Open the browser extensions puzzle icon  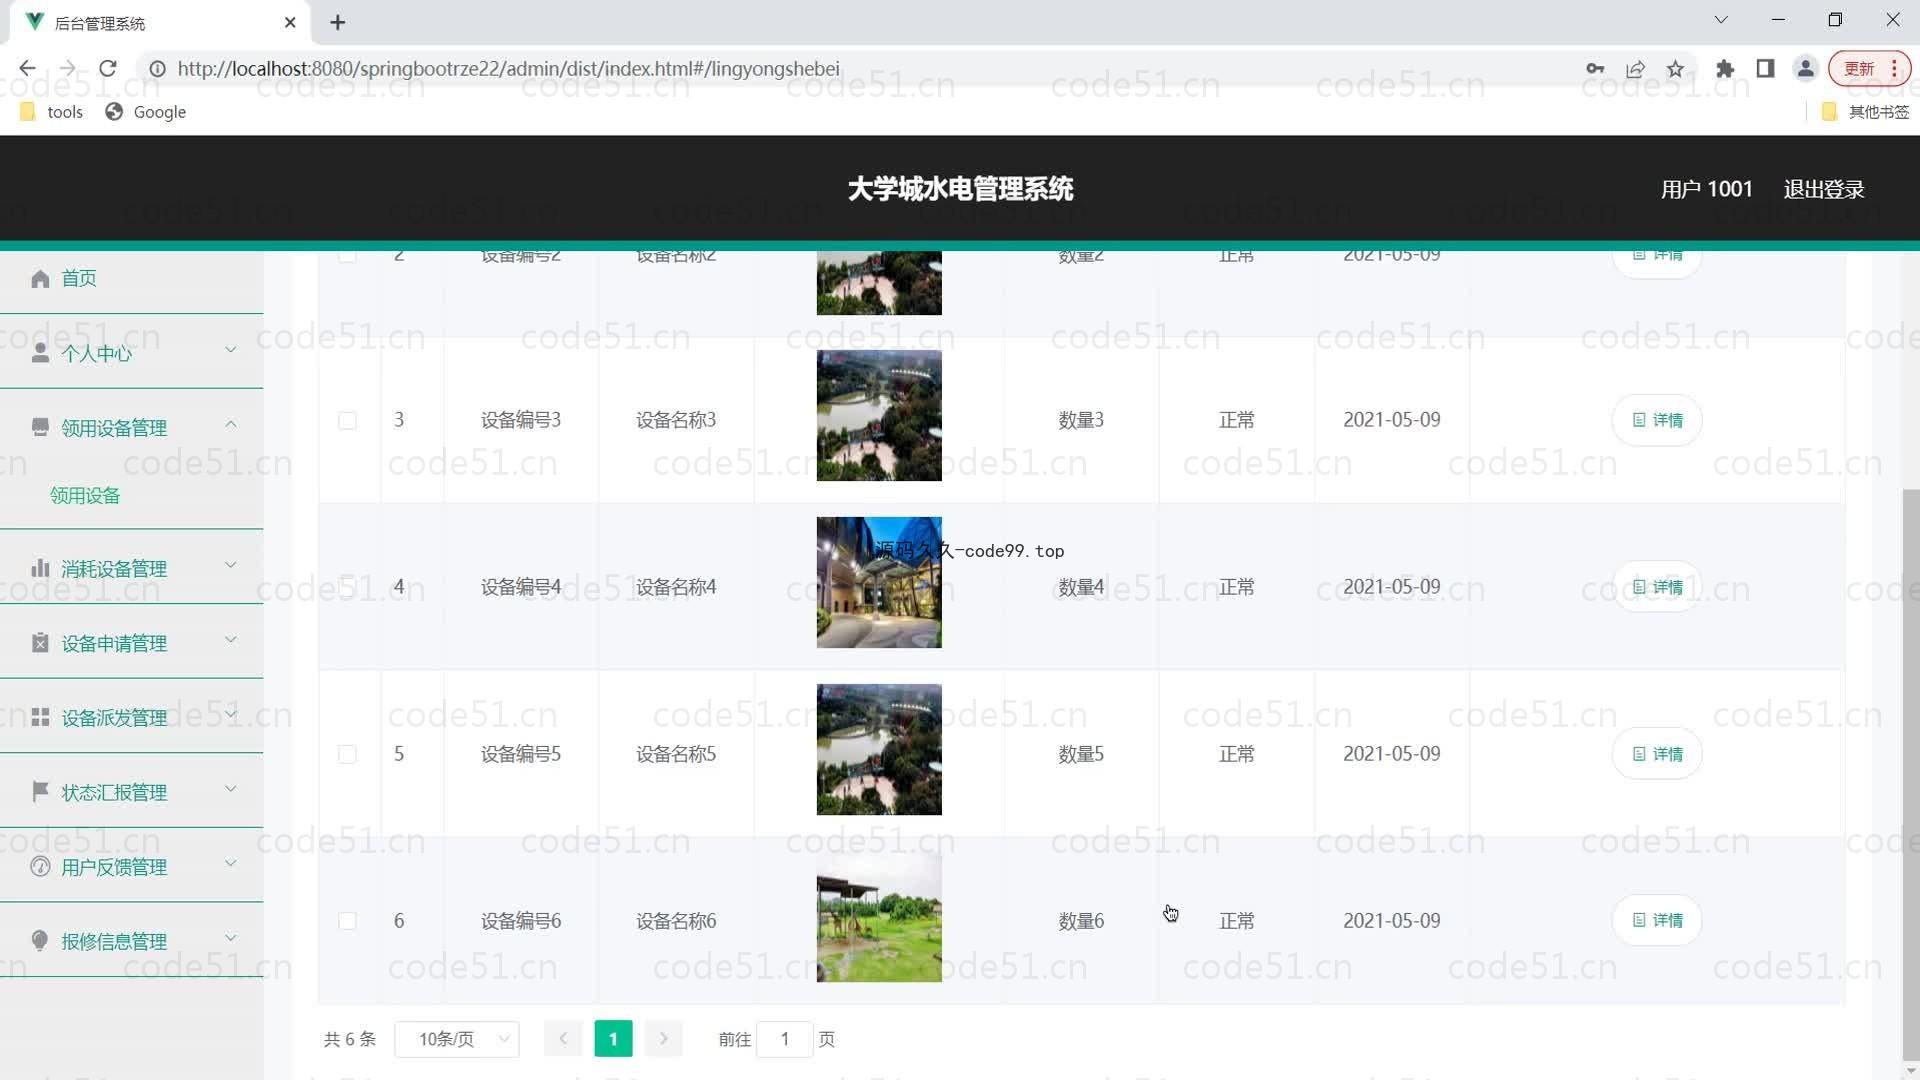1725,69
